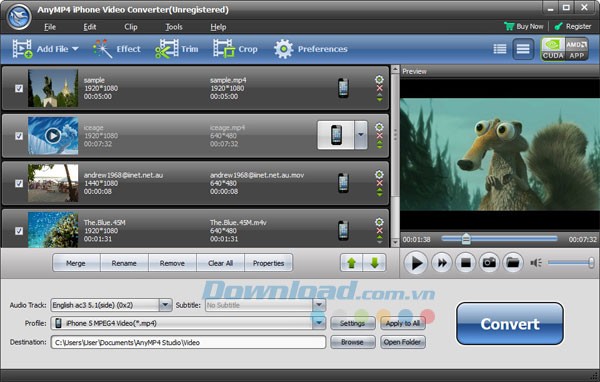Expand iceage device profile dropdown arrow

360,135
